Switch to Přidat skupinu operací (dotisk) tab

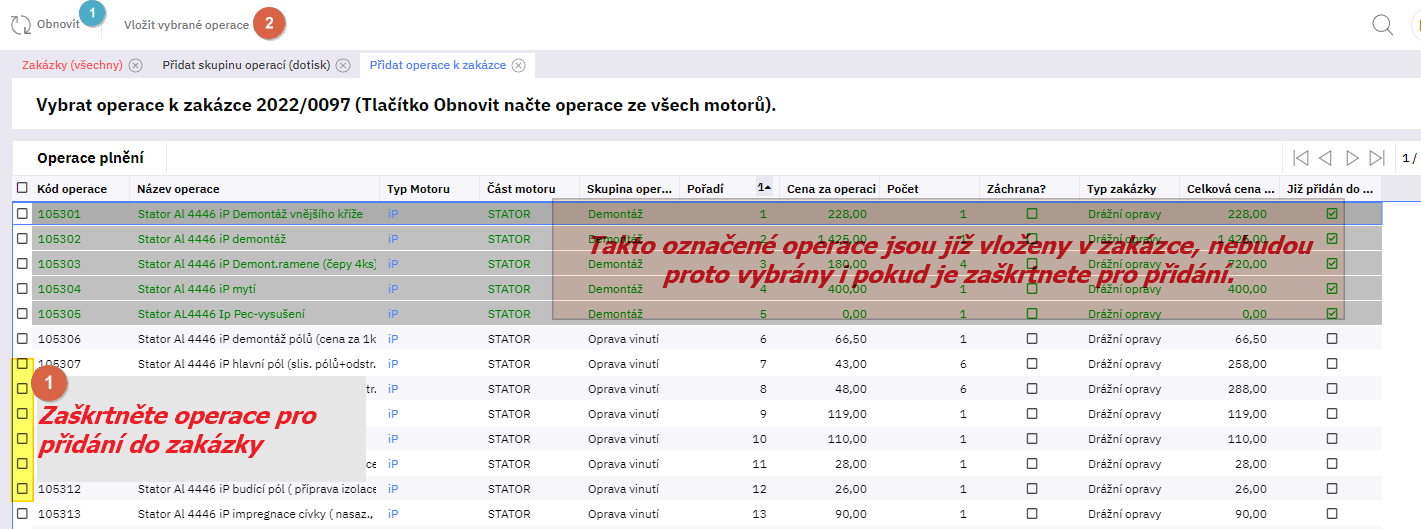pos(246,65)
